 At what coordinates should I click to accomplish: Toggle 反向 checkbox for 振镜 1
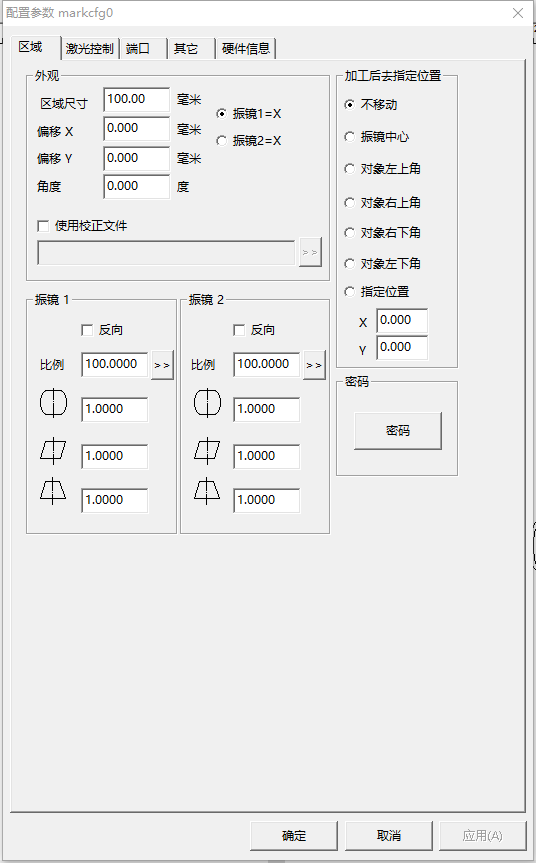pos(102,330)
